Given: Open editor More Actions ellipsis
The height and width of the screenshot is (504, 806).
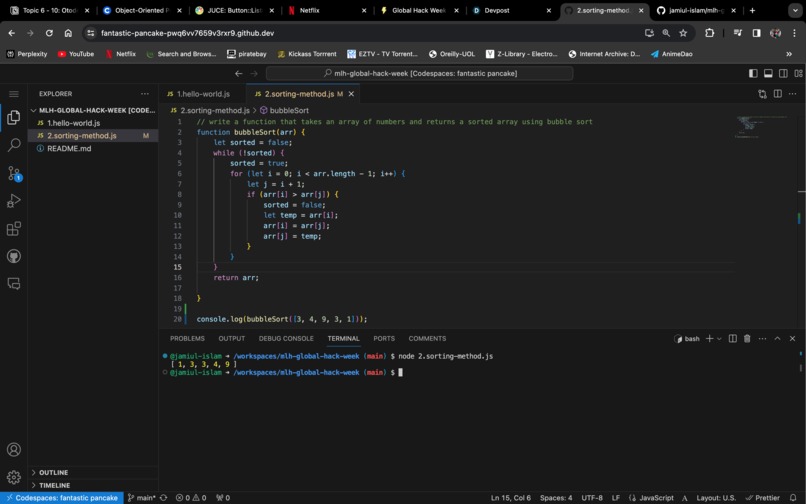Looking at the screenshot, I should click(x=793, y=94).
